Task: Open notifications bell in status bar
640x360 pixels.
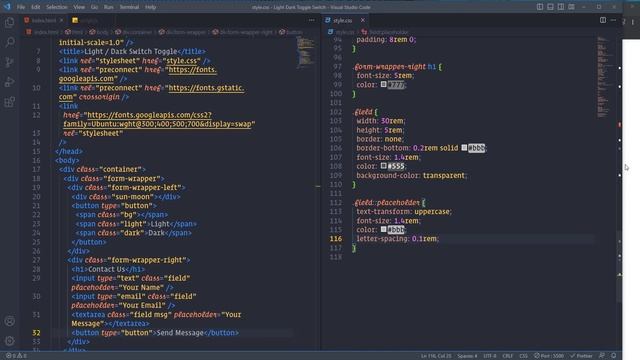Action: coord(613,356)
